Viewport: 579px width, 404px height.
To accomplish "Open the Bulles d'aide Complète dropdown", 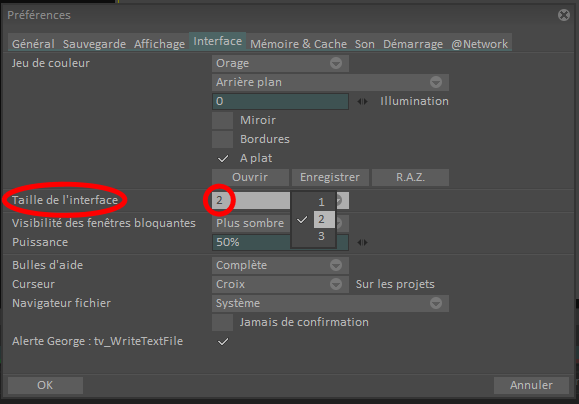I will pos(280,265).
